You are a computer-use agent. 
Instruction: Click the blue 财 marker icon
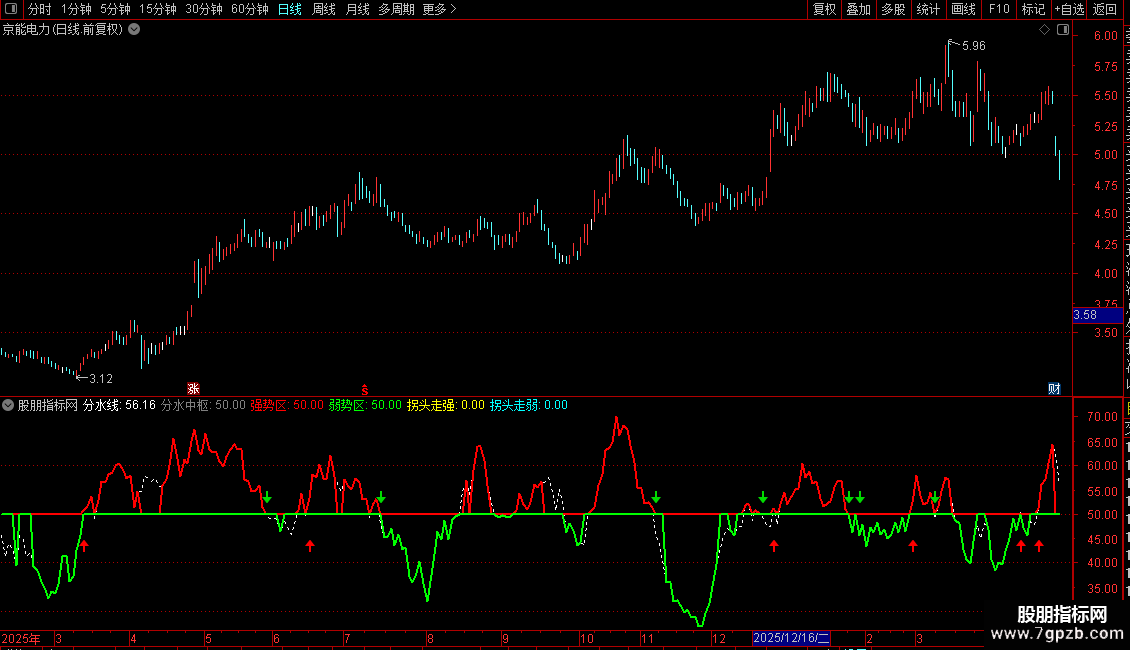click(x=1054, y=388)
